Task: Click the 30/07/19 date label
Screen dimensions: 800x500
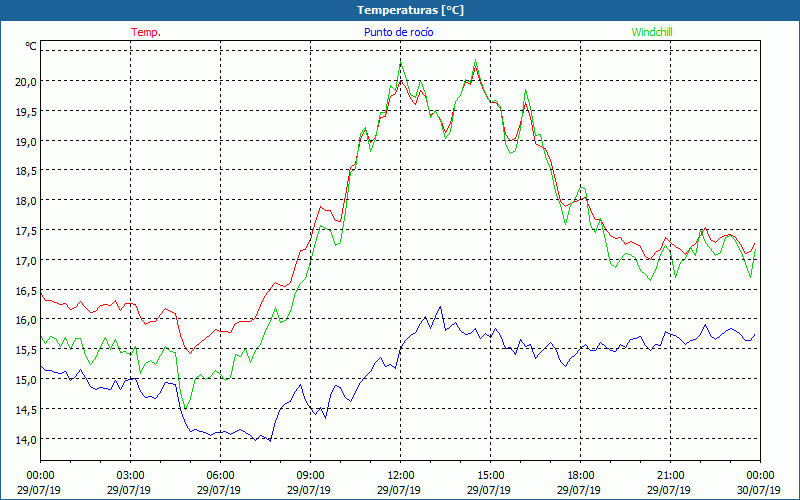Action: tap(759, 490)
